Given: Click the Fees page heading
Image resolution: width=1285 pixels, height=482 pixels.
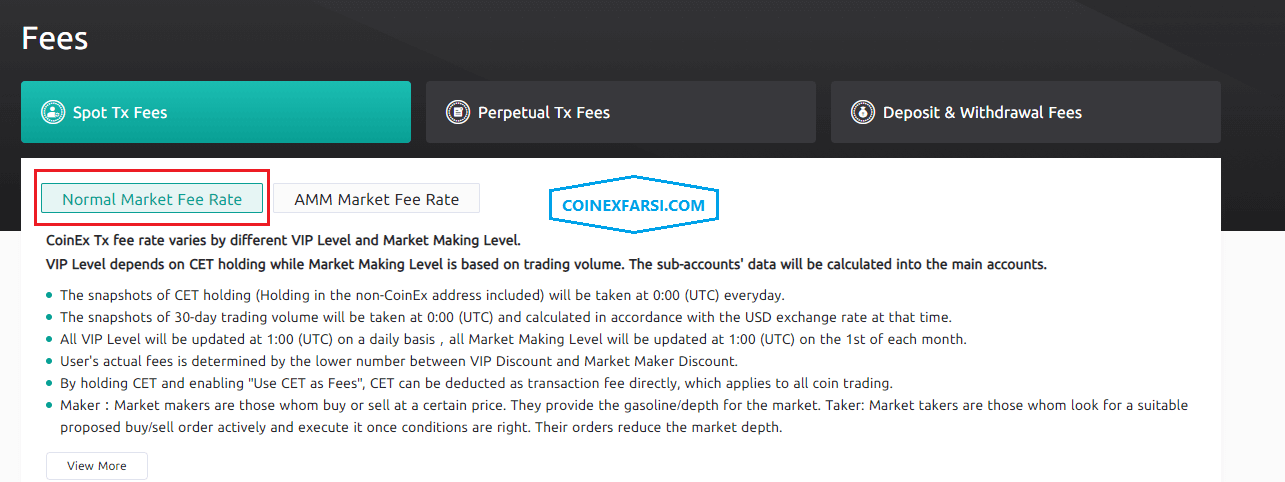Looking at the screenshot, I should click(55, 39).
